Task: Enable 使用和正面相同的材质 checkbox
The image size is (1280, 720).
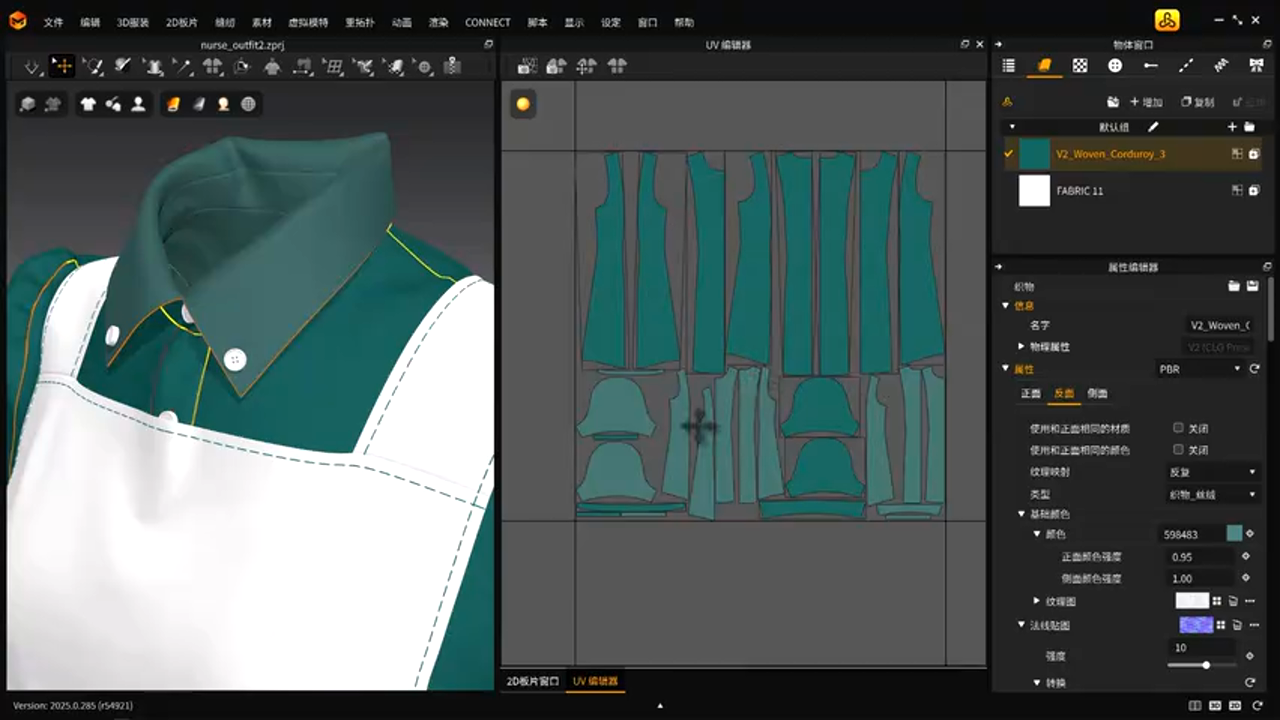Action: (x=1178, y=428)
